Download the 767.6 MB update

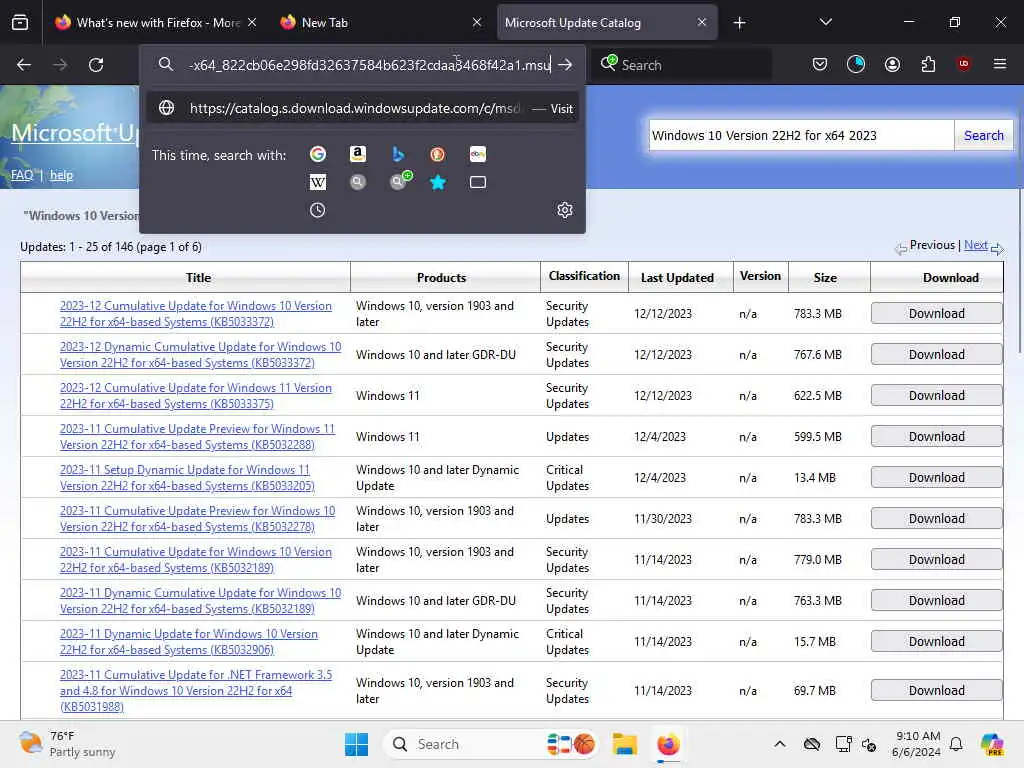tap(936, 355)
